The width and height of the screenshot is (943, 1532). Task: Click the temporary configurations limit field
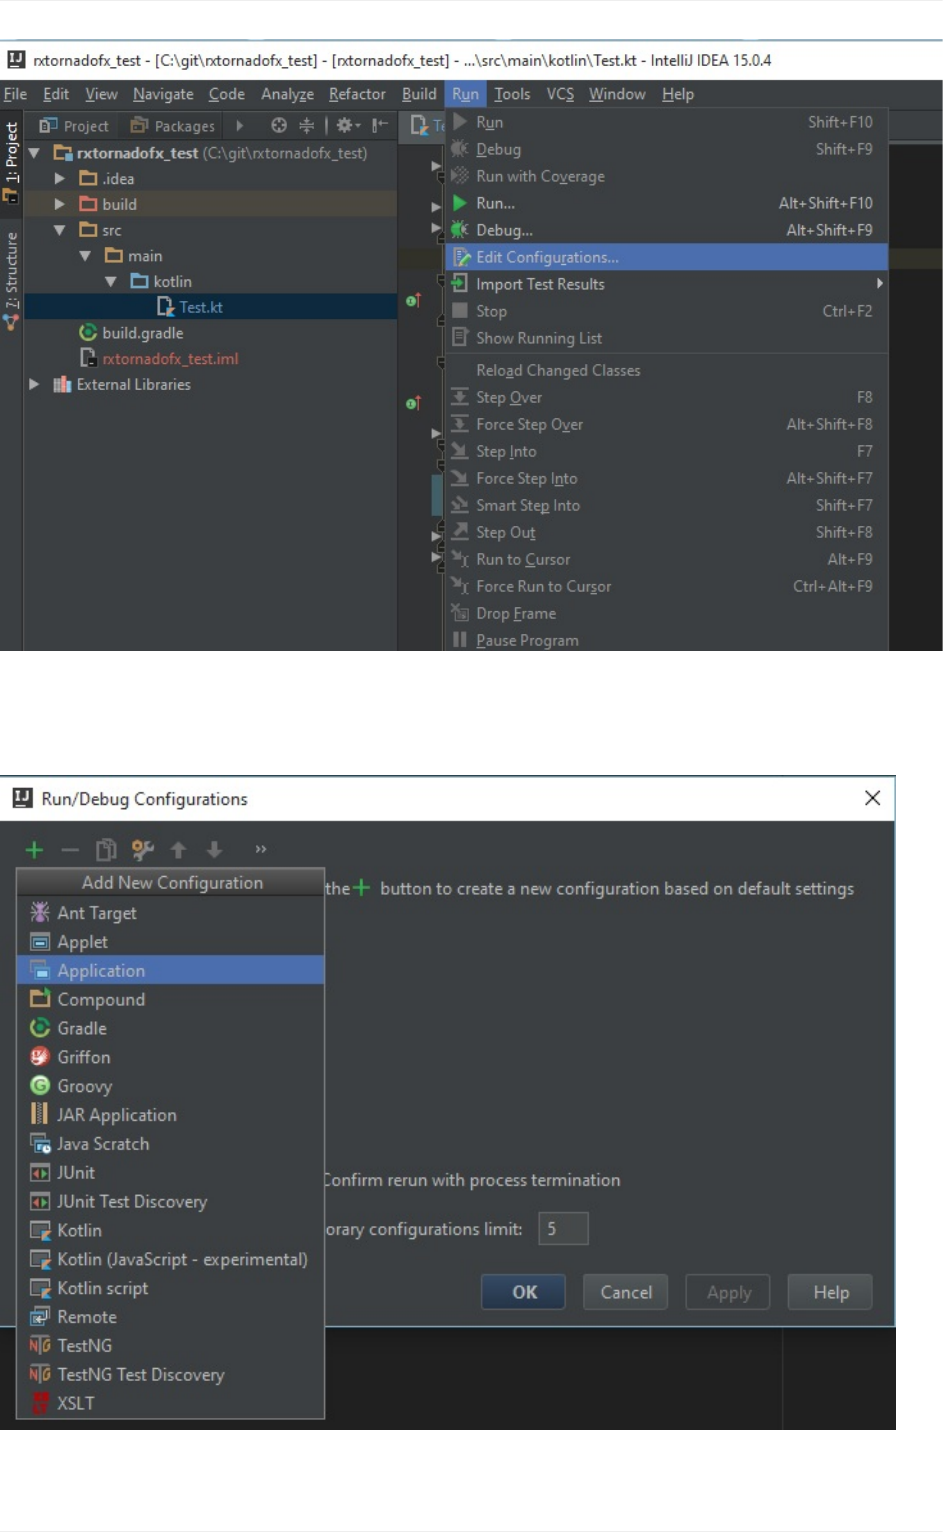click(x=563, y=1229)
